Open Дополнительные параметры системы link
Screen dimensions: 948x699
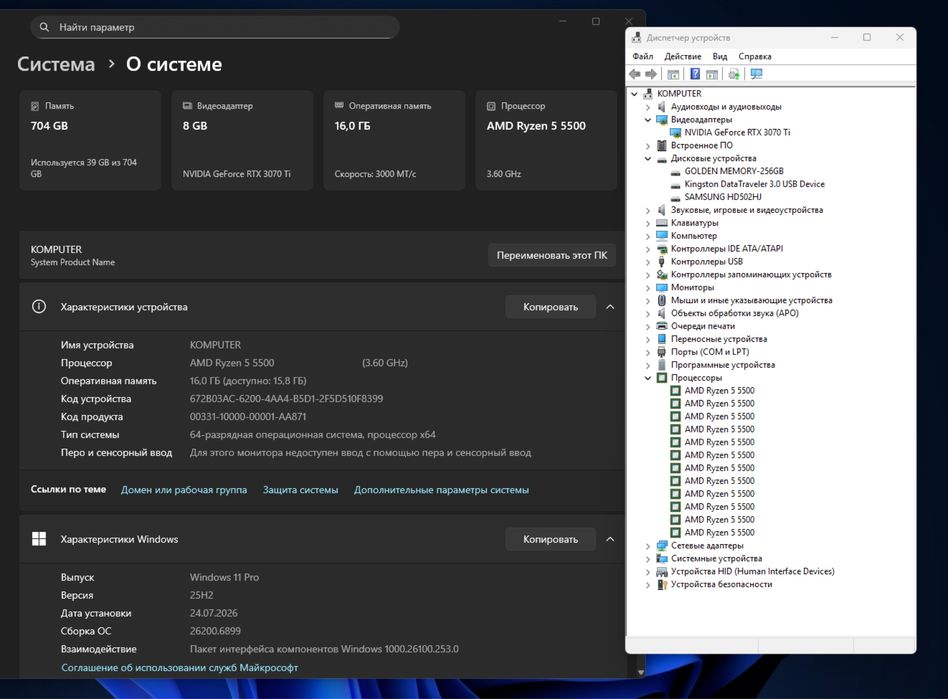tap(441, 490)
